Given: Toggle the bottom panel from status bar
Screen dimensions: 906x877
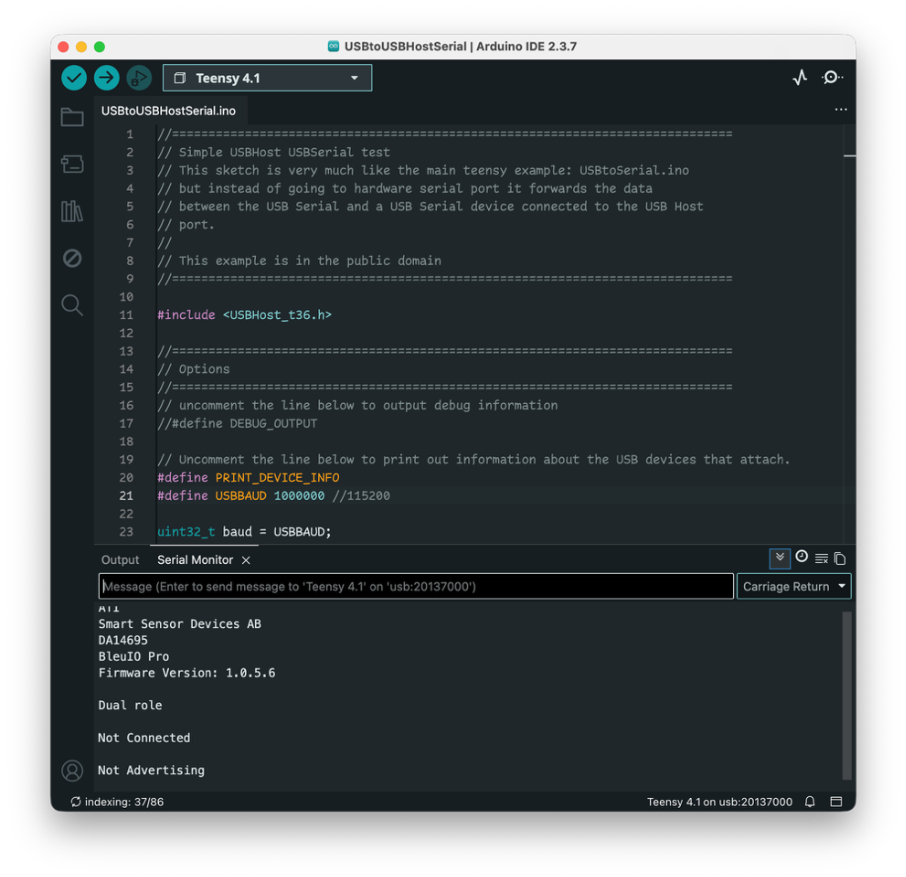Looking at the screenshot, I should pos(836,802).
